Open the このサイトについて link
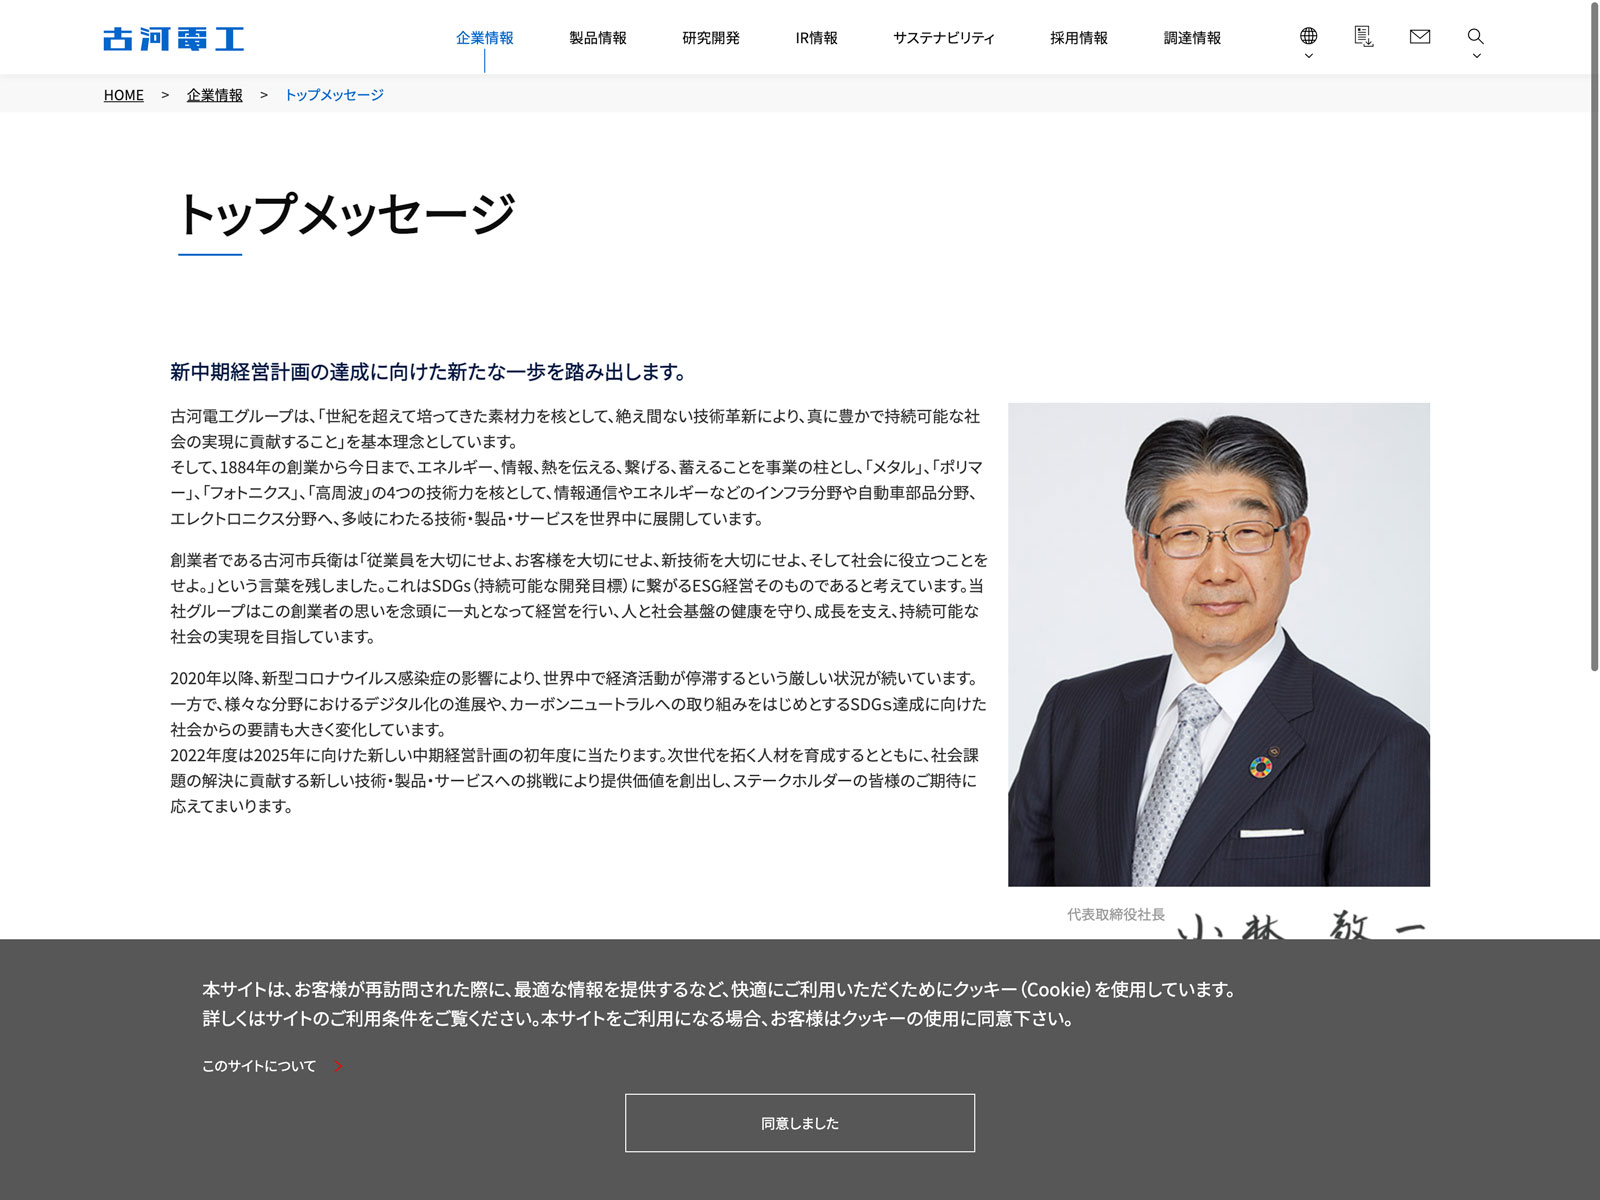The image size is (1600, 1200). pyautogui.click(x=259, y=1066)
